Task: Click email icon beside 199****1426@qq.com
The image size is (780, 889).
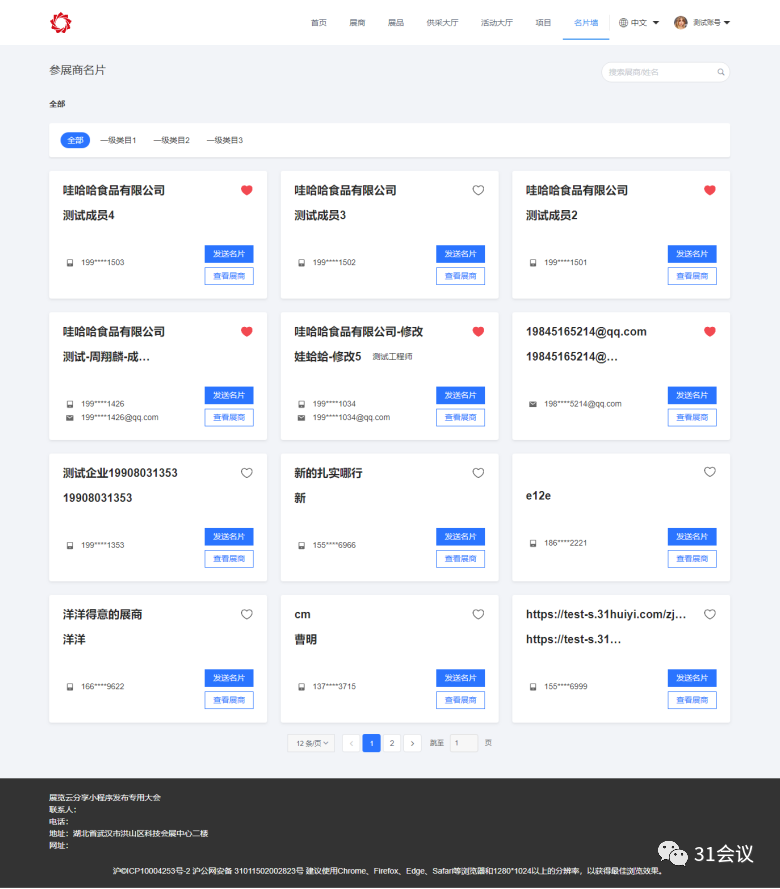Action: [x=70, y=418]
